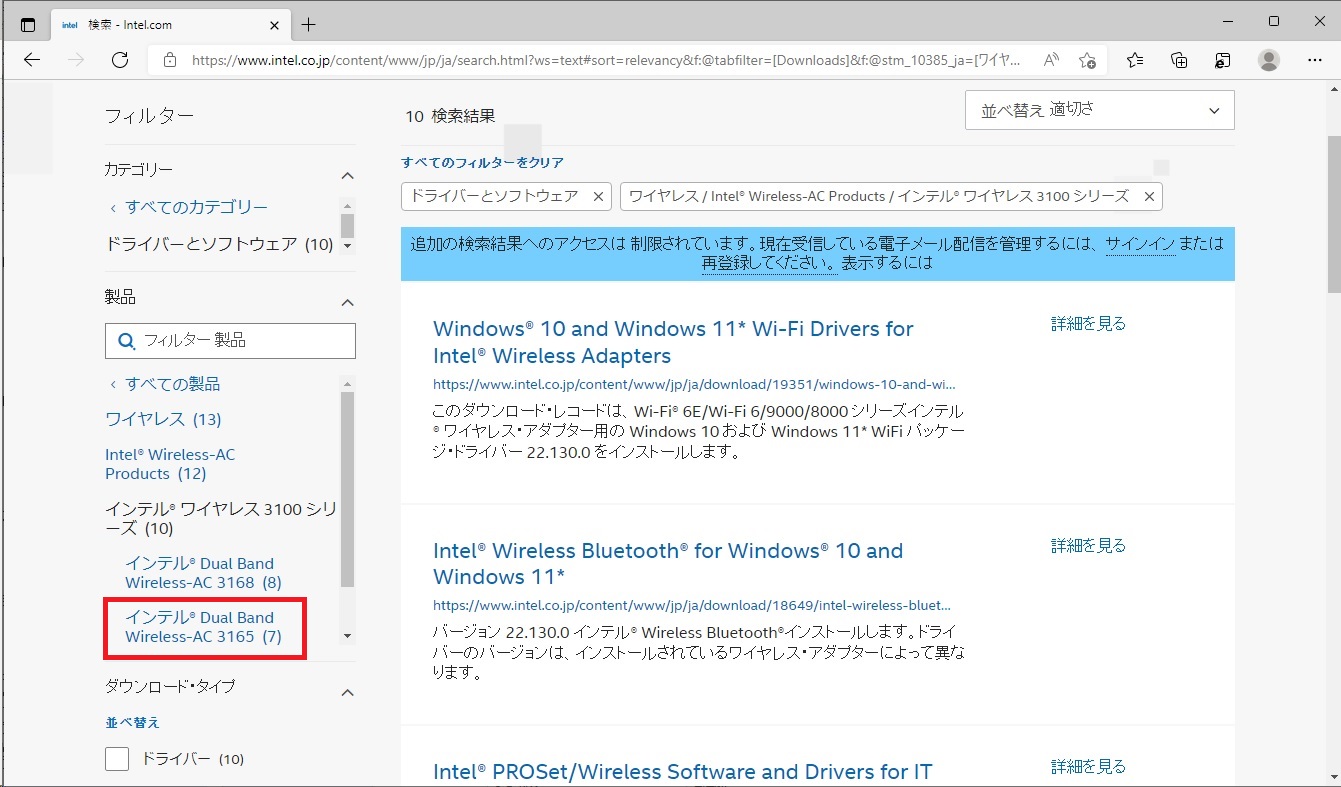Collapse the ダウンロード・タイプ filter section
The height and width of the screenshot is (787, 1341).
[348, 692]
